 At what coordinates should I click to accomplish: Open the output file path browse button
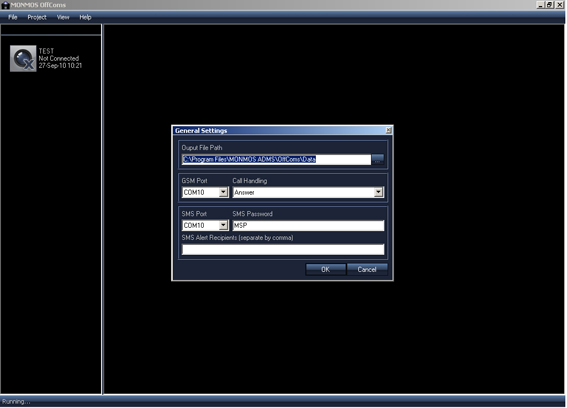(378, 159)
